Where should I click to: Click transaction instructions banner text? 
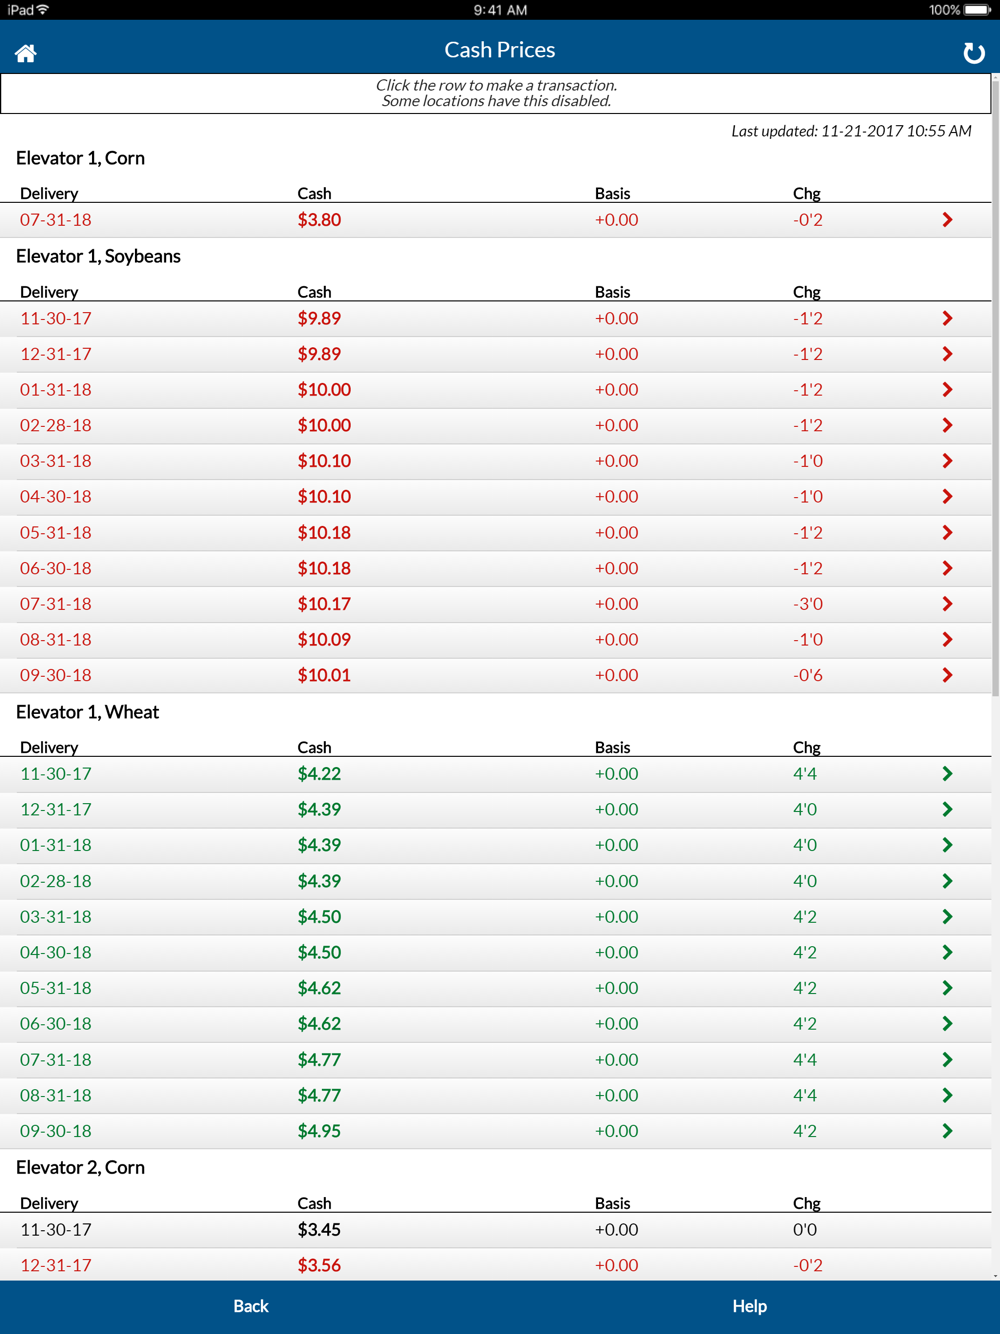496,93
